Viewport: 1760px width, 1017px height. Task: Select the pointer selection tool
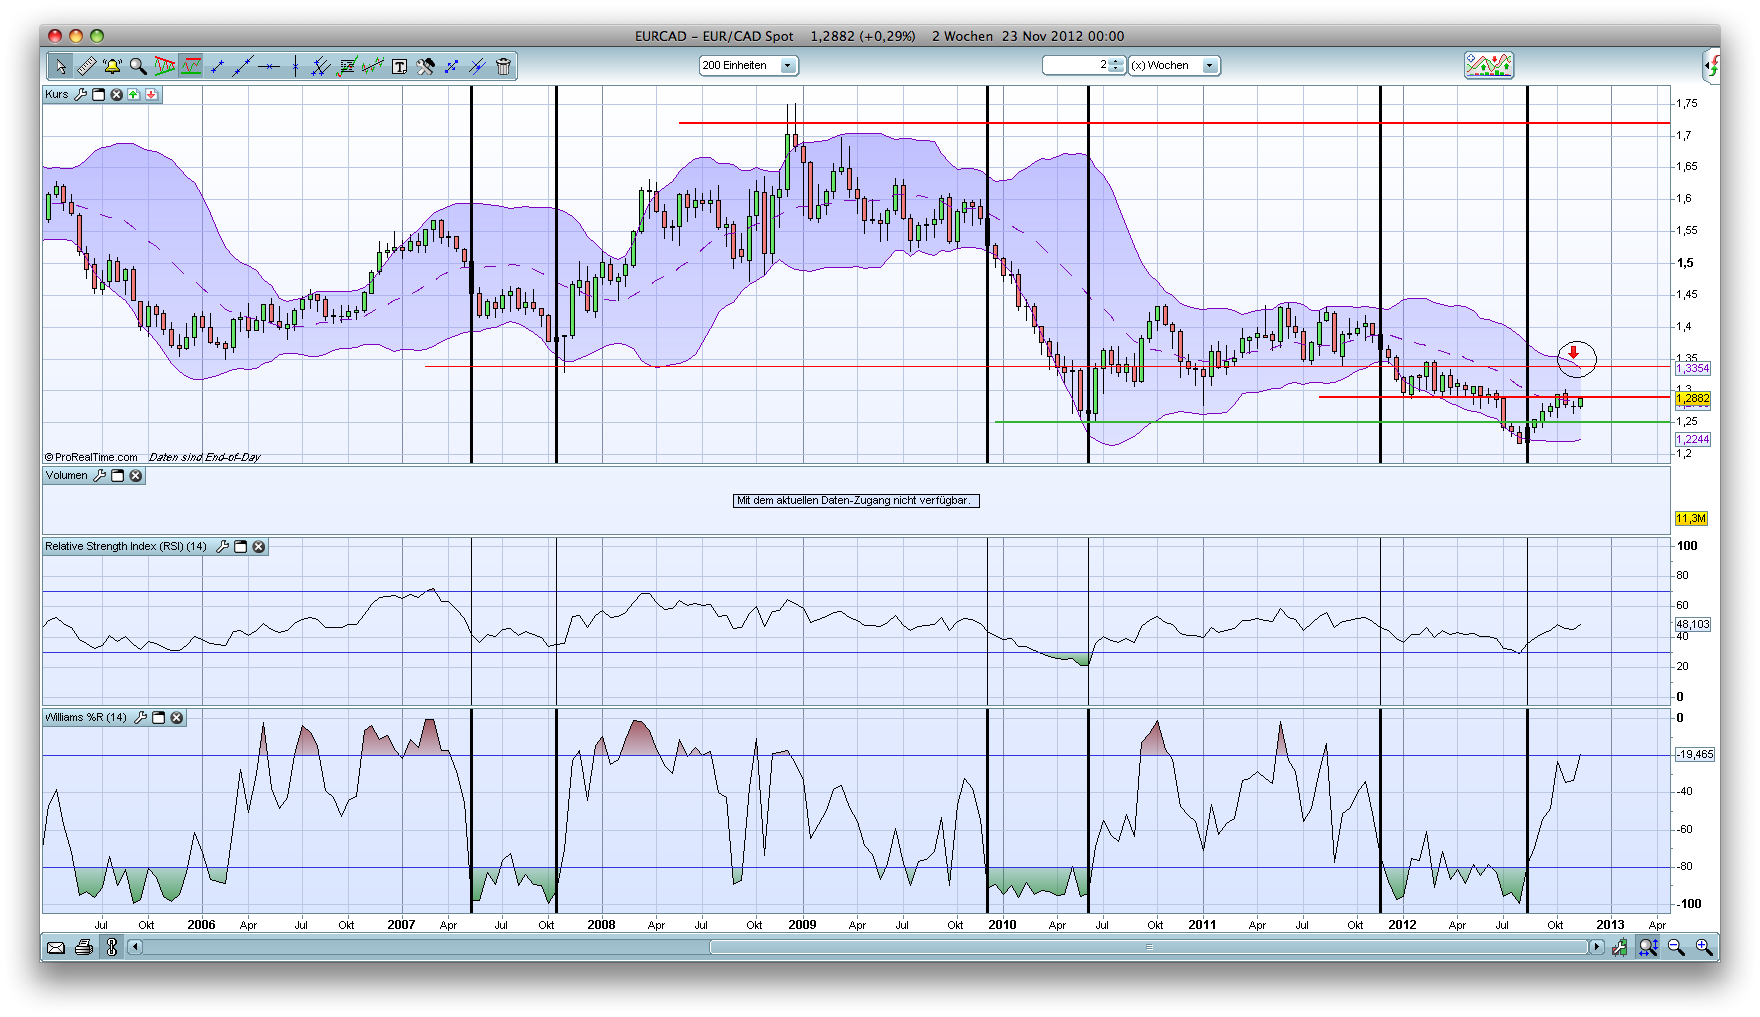[62, 66]
